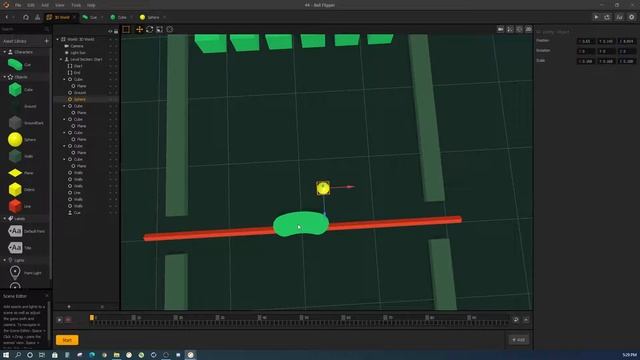Toggle visibility of Sphere row
The height and width of the screenshot is (360, 640).
(x=110, y=99)
